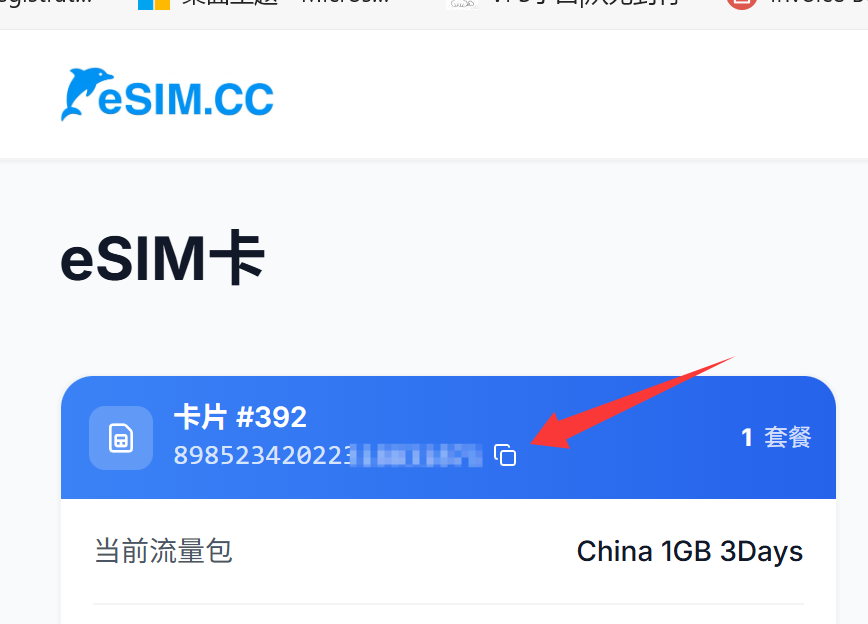Copy the ICCID number with the copy icon
This screenshot has height=624, width=868.
[x=505, y=455]
